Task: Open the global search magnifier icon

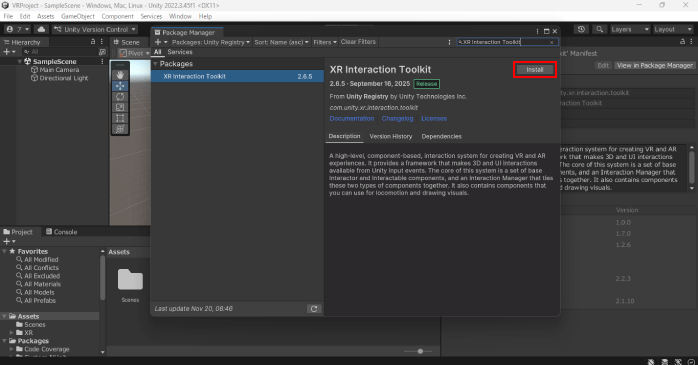Action: point(600,29)
